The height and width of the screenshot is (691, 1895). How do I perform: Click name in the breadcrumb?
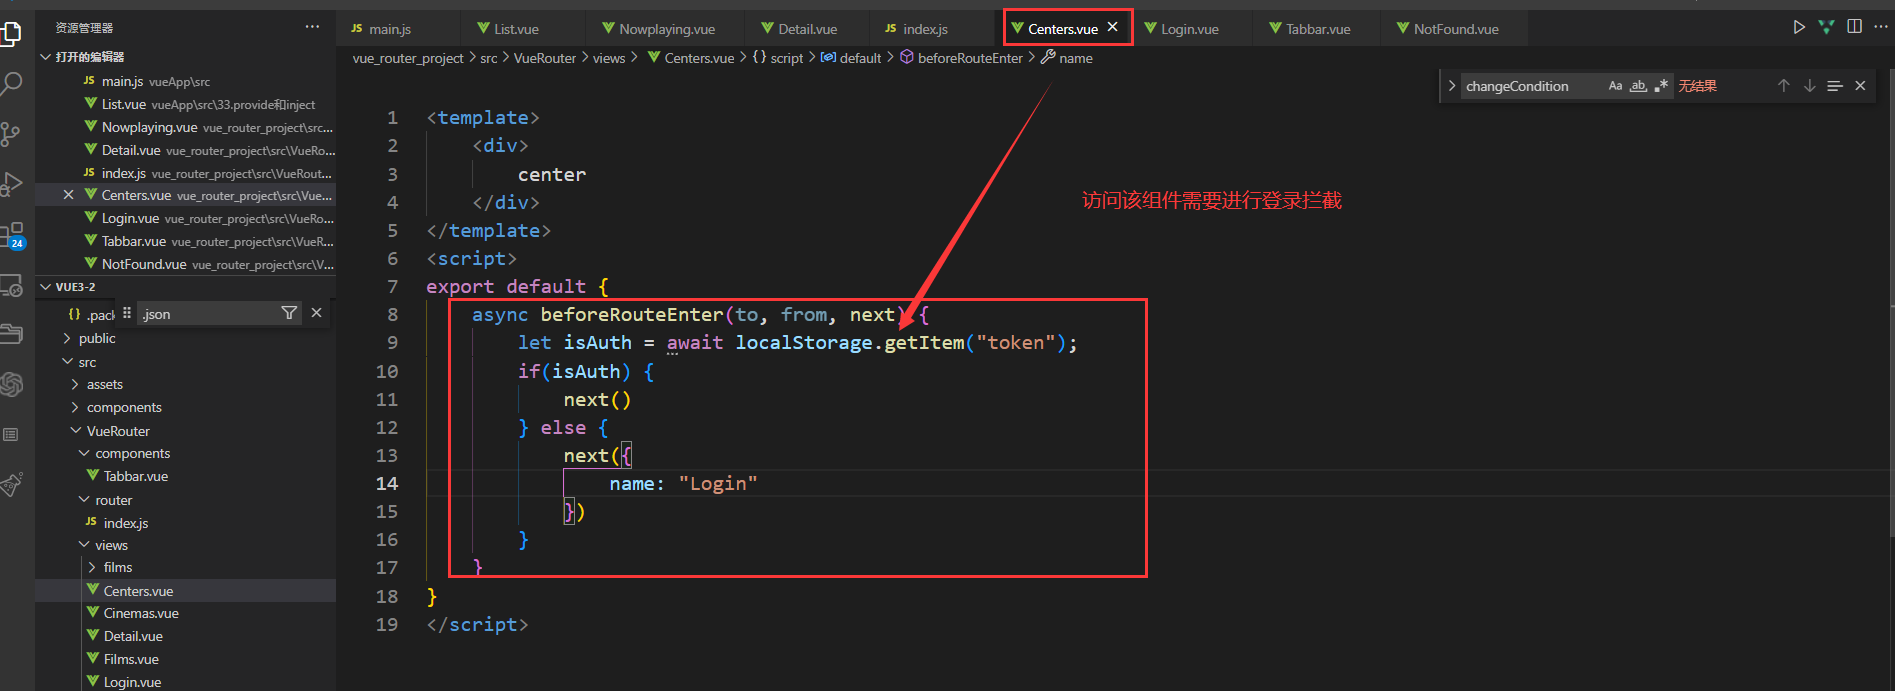pos(1076,58)
